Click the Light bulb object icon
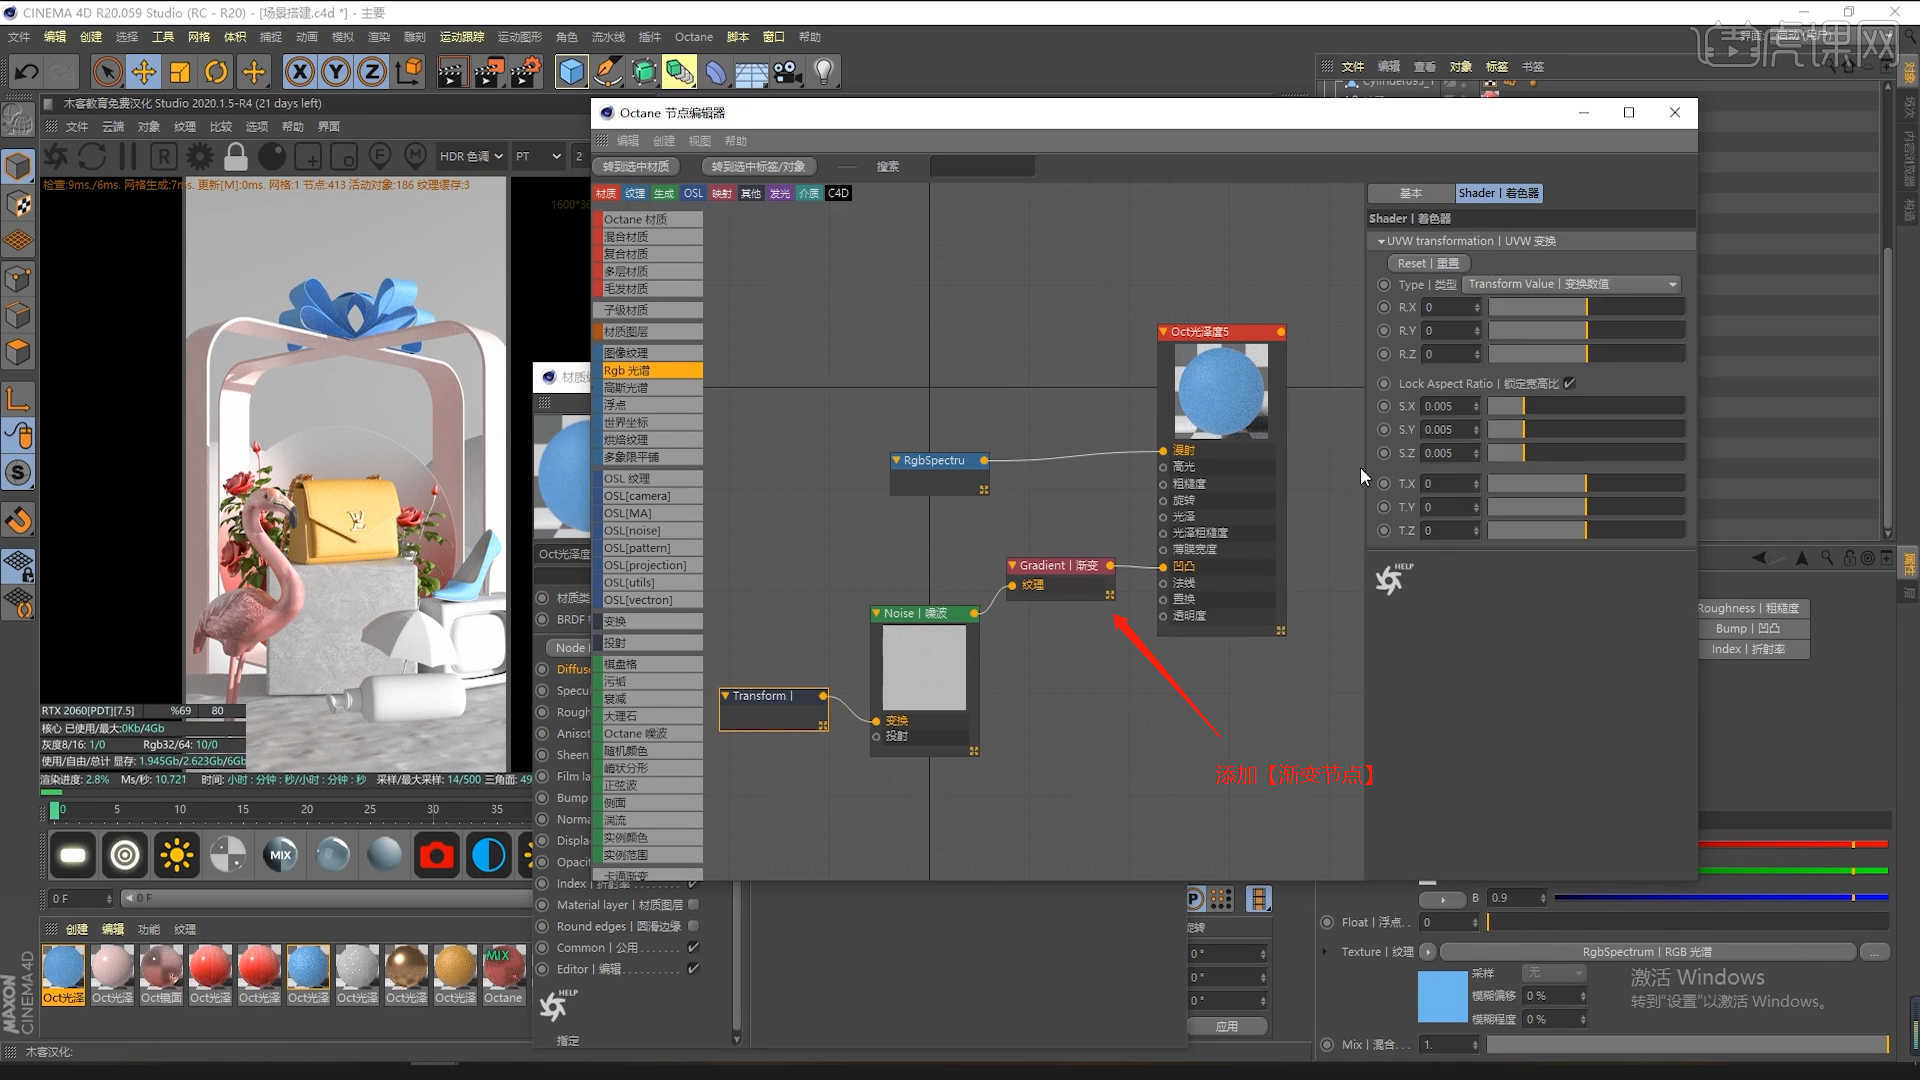 (824, 72)
